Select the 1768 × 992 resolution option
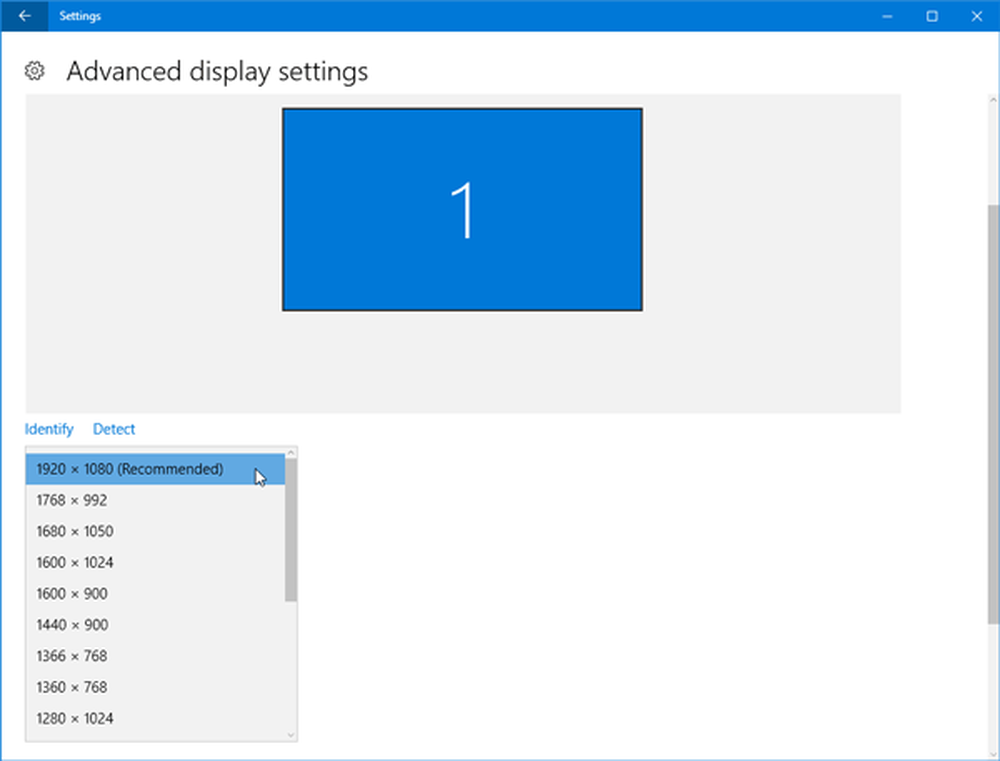Screen dimensions: 1000x761 coord(72,500)
